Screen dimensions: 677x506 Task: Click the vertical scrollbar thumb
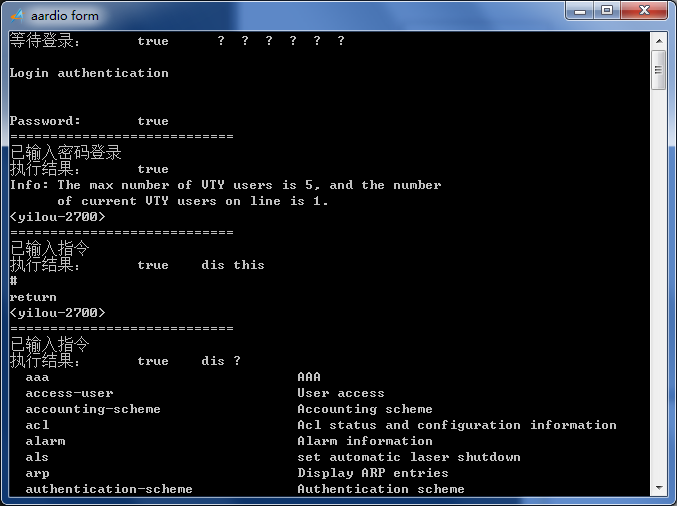point(659,70)
